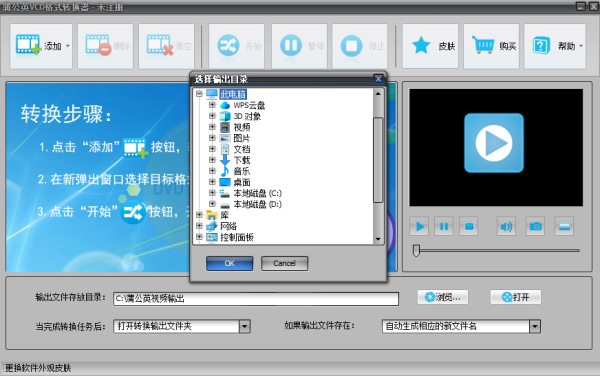The width and height of the screenshot is (600, 376).
Task: Click the stop button under the preview
Action: (469, 226)
